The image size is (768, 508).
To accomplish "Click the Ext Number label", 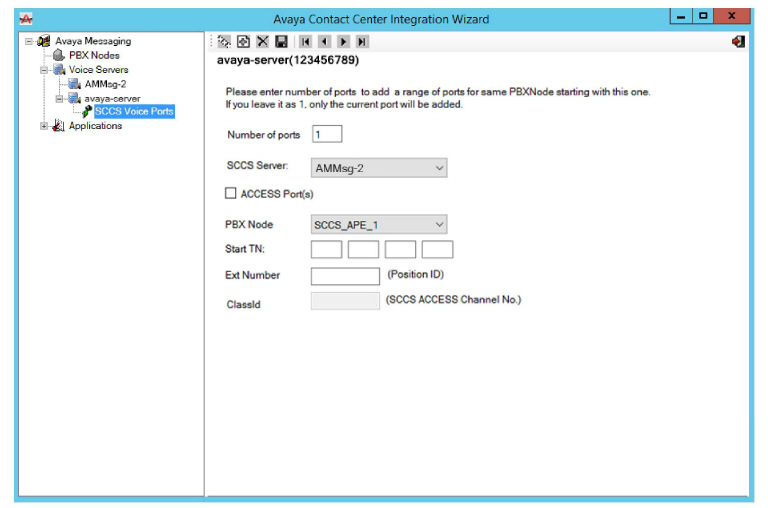I will pos(252,275).
